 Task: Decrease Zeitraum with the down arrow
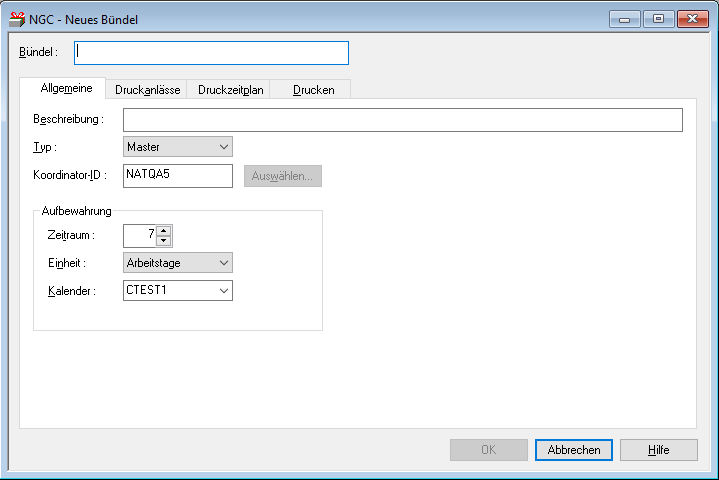click(164, 241)
